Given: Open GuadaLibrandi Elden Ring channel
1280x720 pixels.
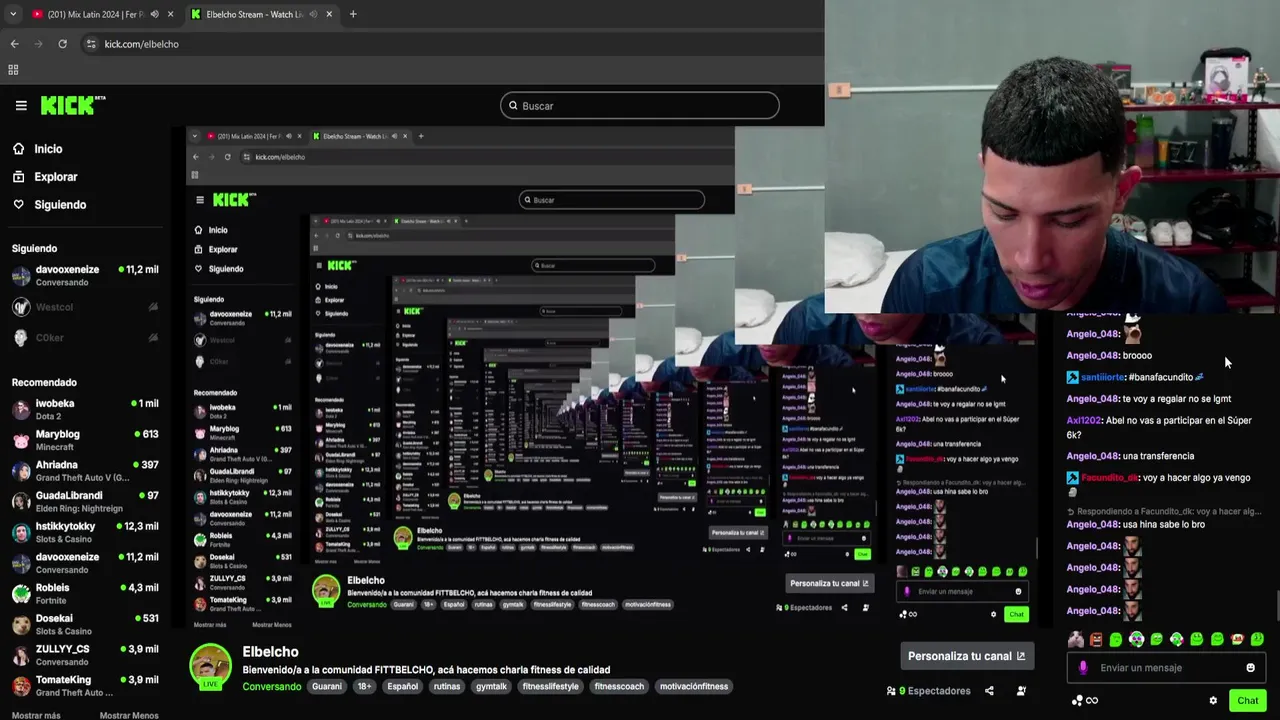Looking at the screenshot, I should point(85,502).
